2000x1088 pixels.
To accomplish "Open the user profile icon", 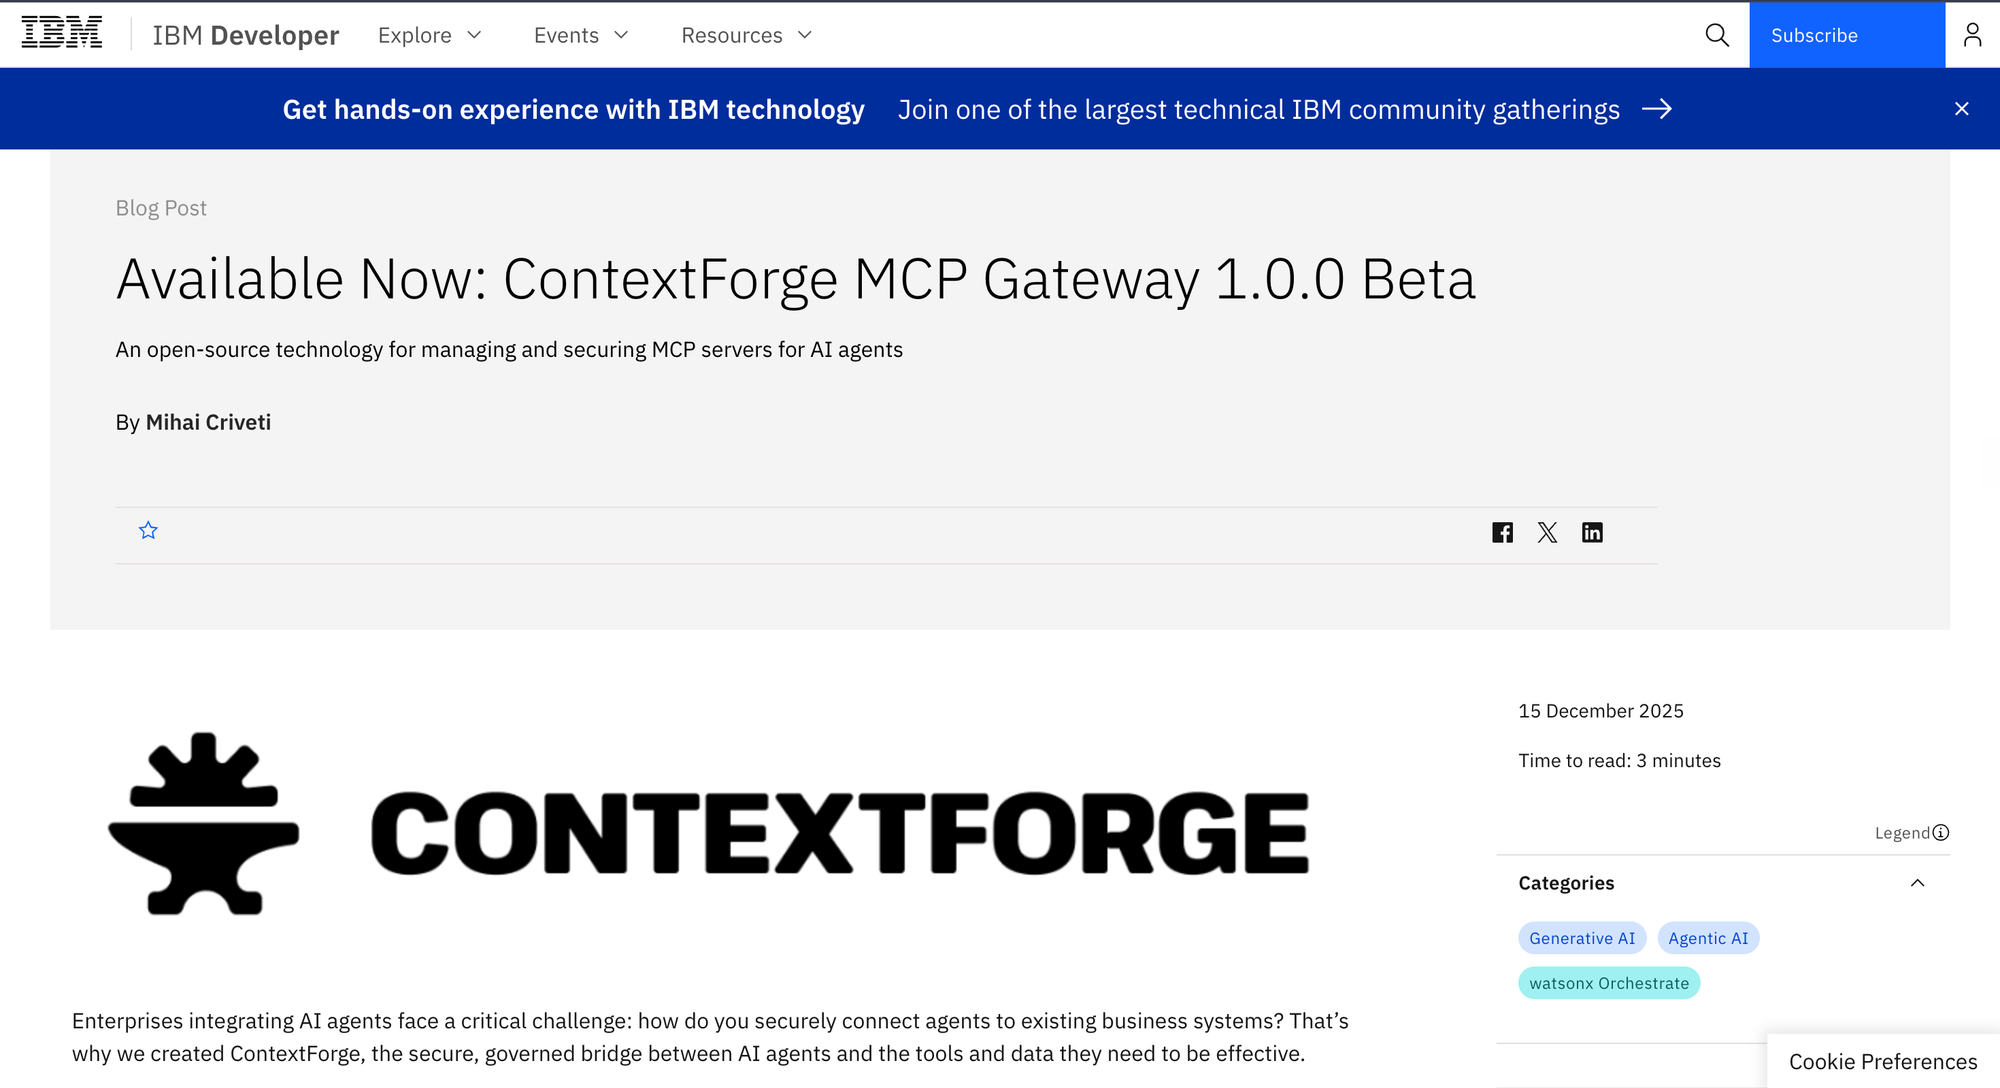I will pyautogui.click(x=1972, y=35).
